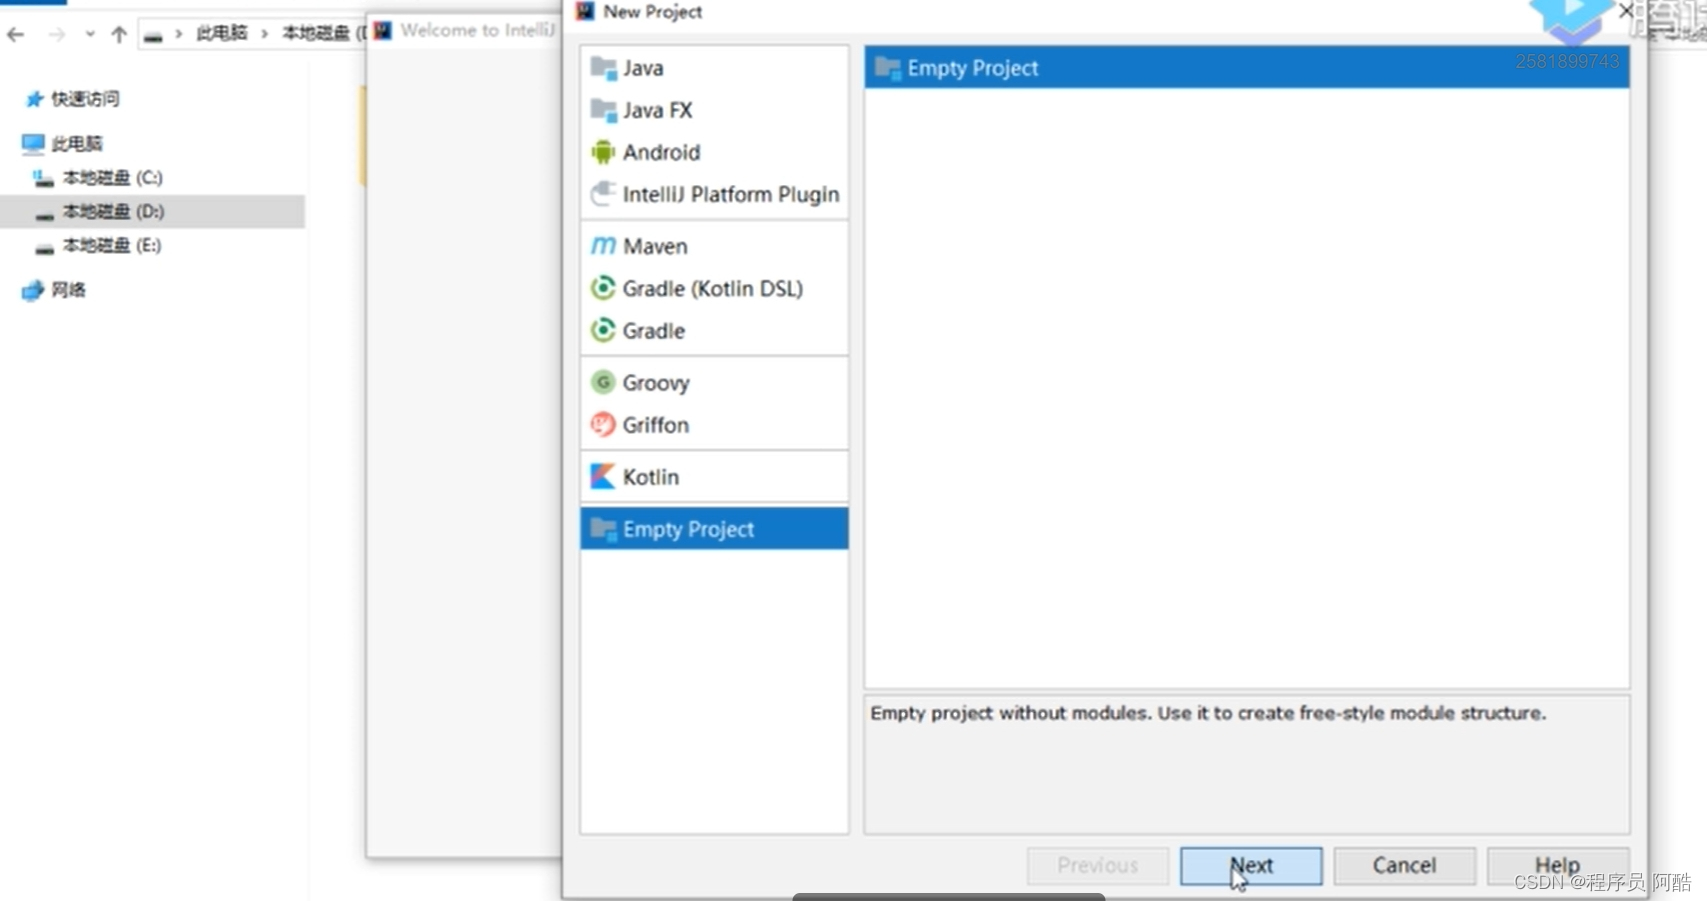The height and width of the screenshot is (901, 1707).
Task: Expand the chevron after 此电脑 breadcrumb
Action: pyautogui.click(x=265, y=34)
